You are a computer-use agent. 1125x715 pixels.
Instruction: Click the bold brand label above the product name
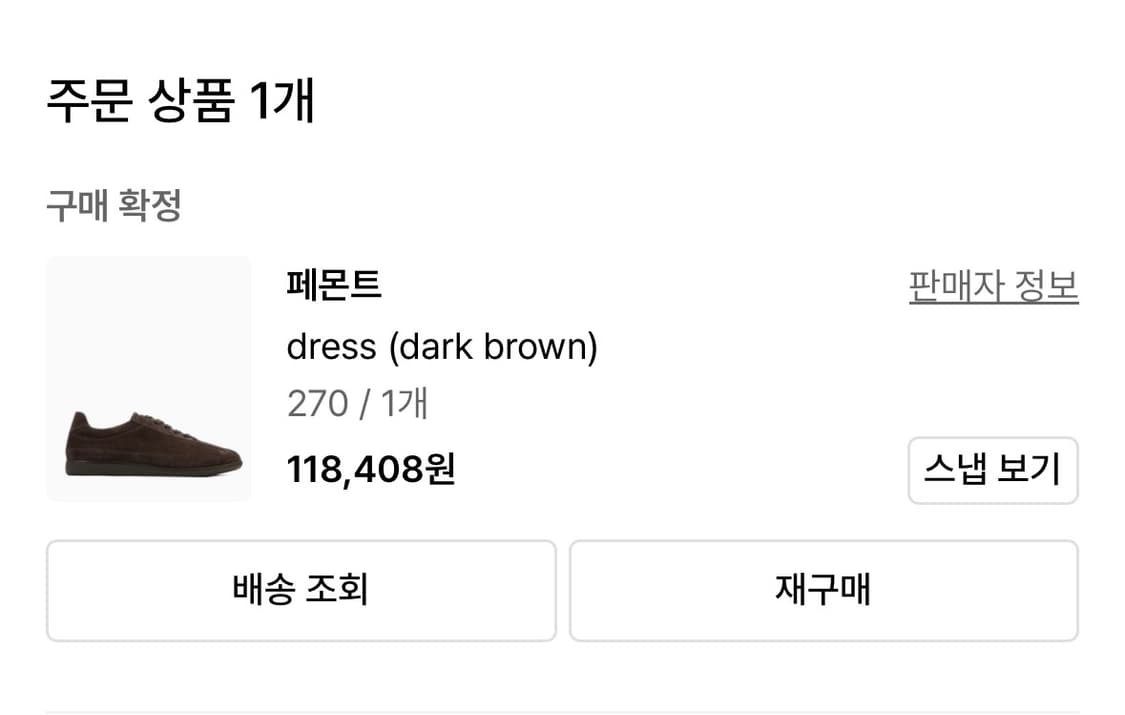coord(334,286)
